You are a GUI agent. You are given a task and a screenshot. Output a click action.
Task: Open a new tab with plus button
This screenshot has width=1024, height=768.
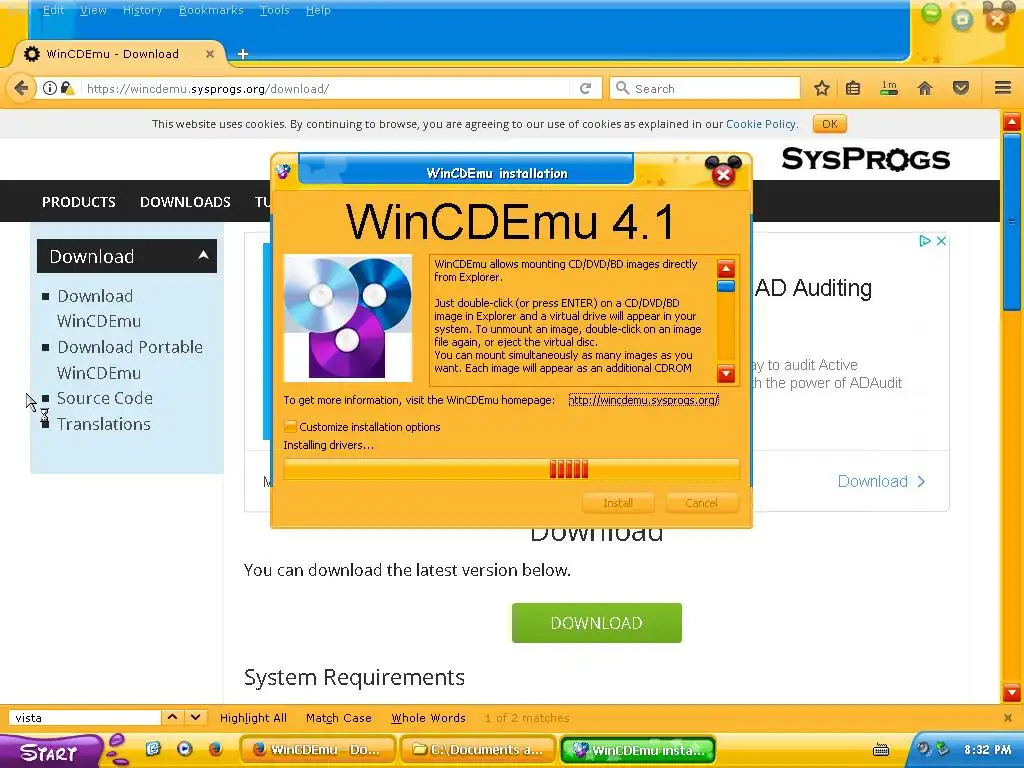[243, 54]
